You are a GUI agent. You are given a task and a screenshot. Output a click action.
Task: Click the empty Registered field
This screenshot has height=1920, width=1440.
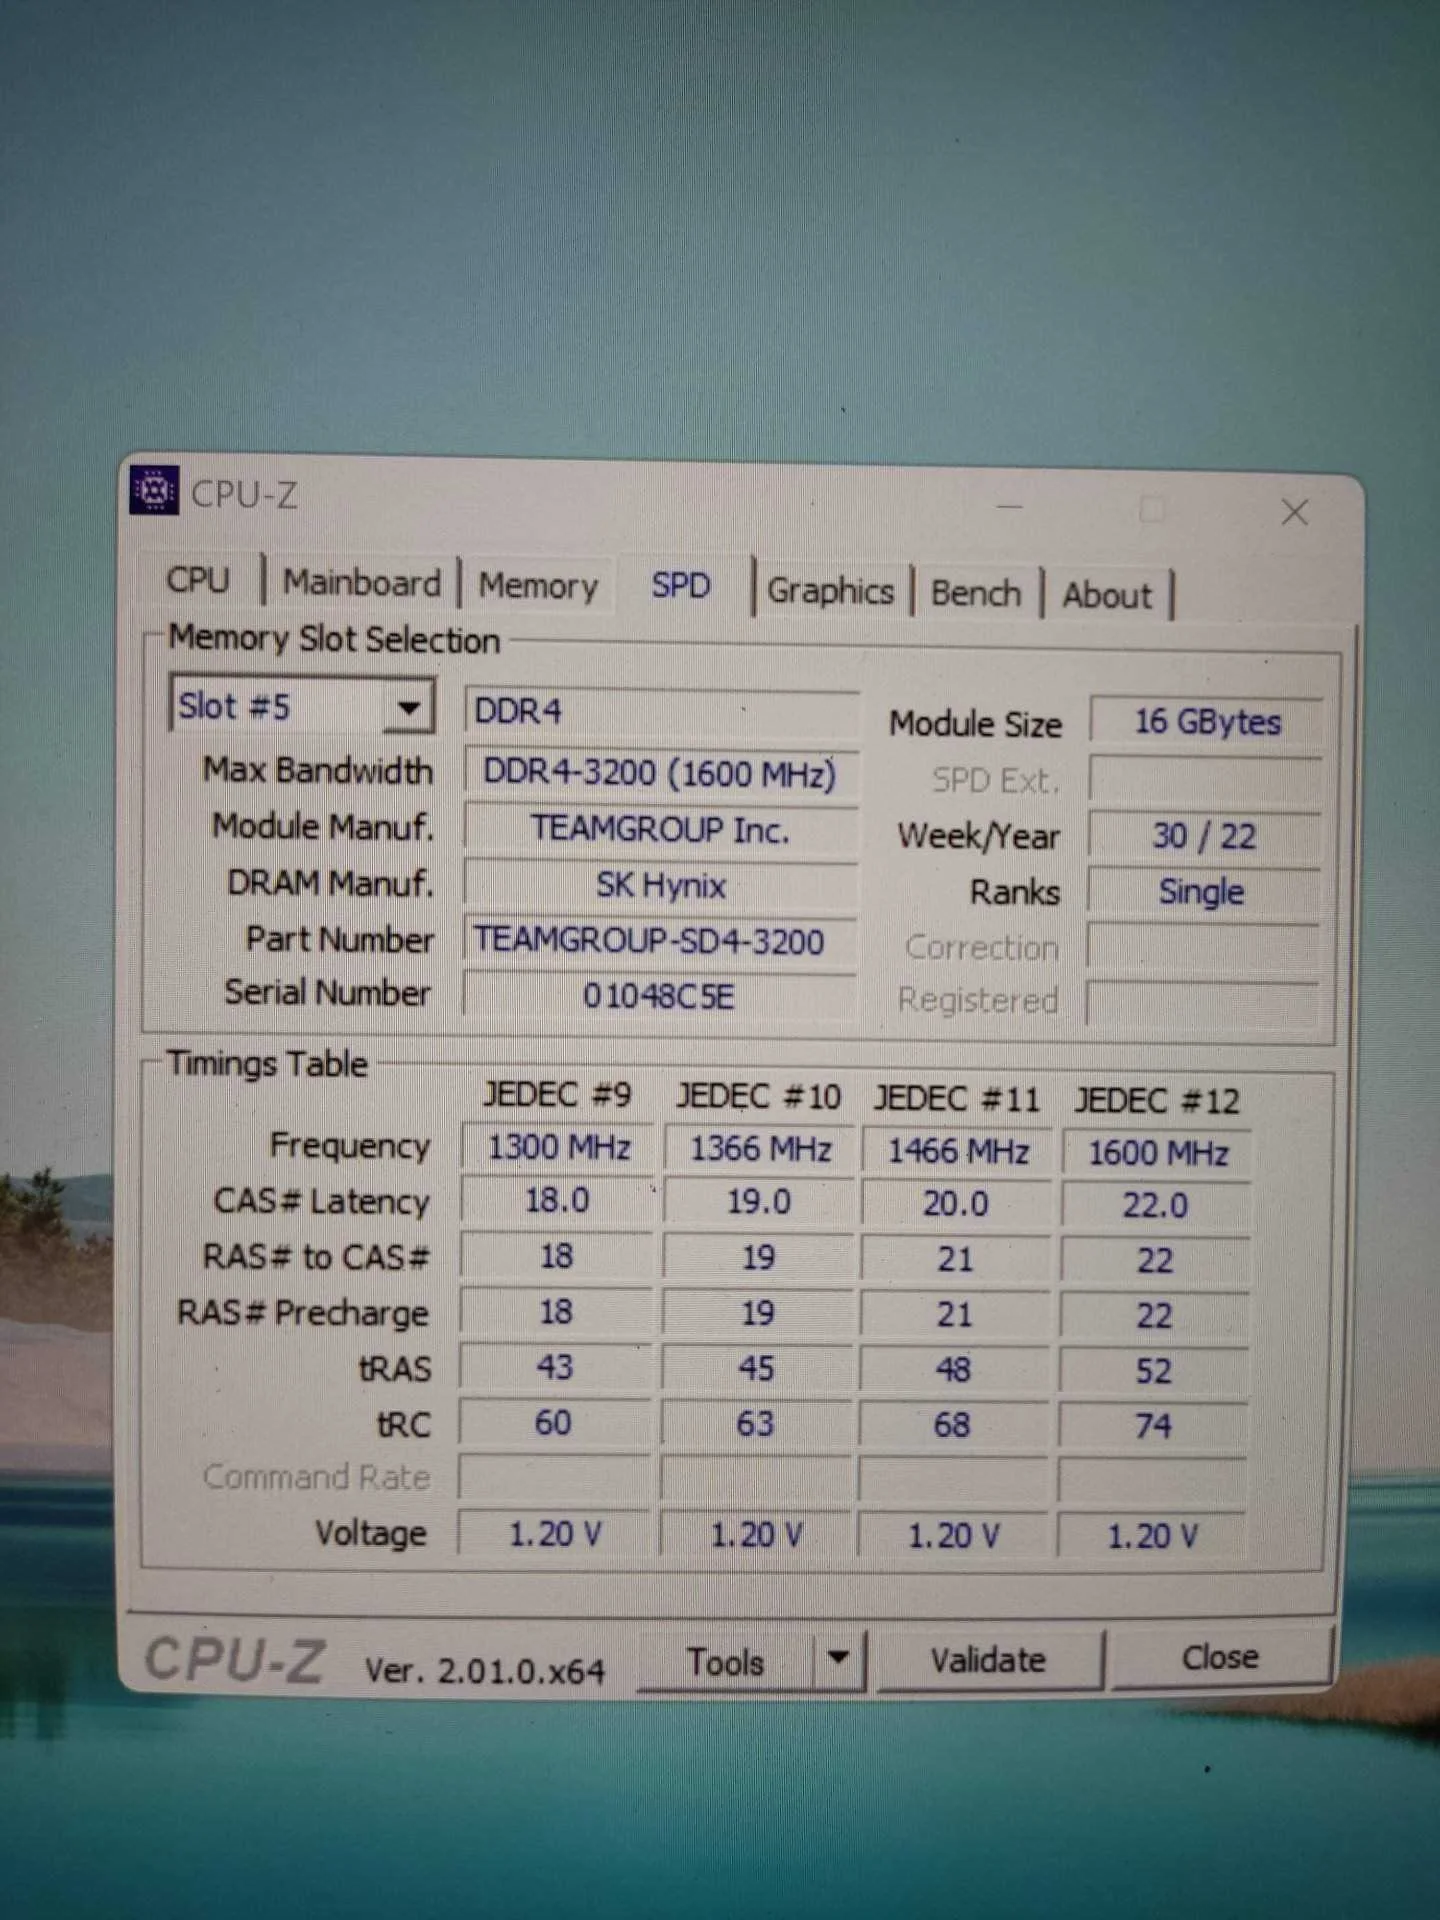(1201, 1003)
